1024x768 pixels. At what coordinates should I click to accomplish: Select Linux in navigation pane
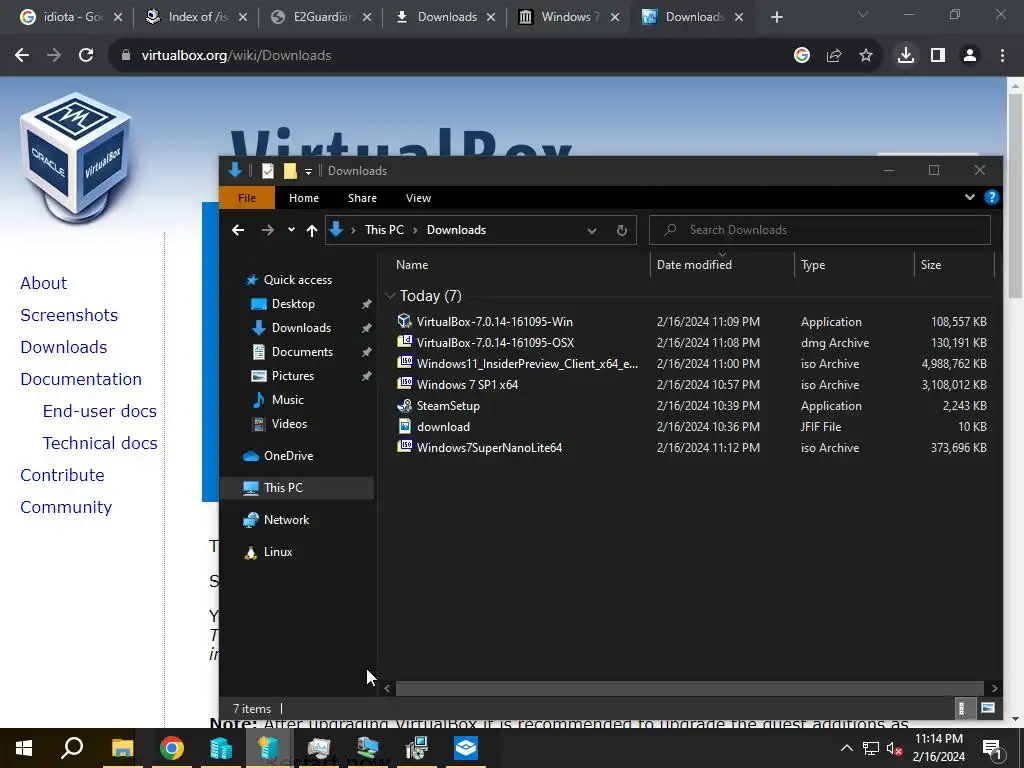[278, 552]
